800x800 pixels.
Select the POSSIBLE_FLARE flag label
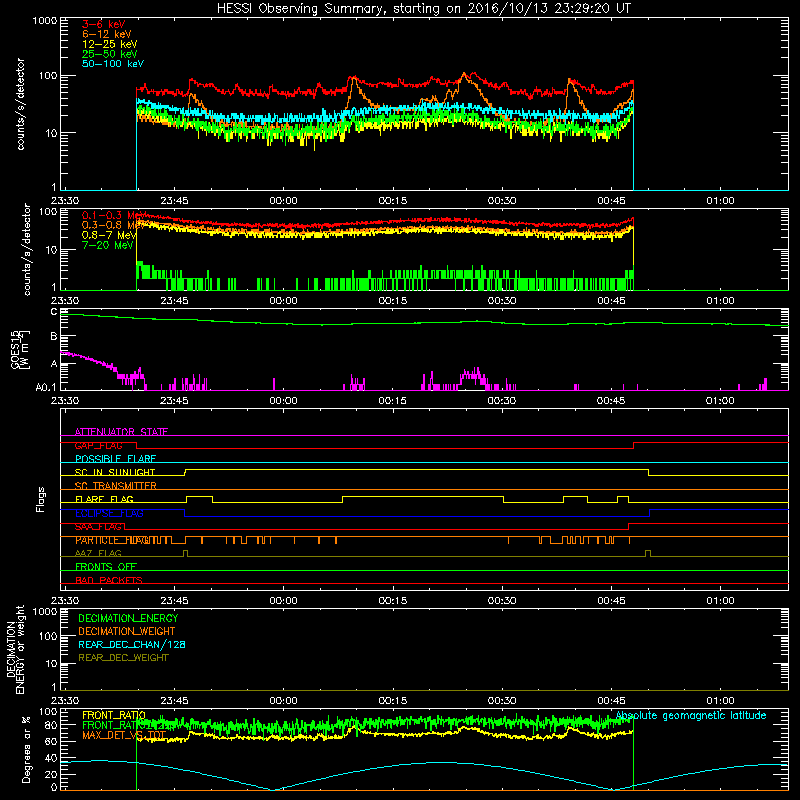(115, 459)
